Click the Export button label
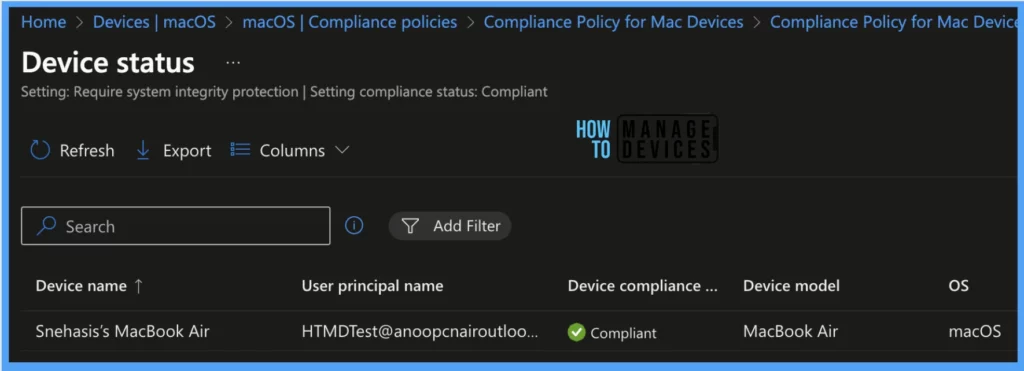1024x371 pixels. coord(187,151)
